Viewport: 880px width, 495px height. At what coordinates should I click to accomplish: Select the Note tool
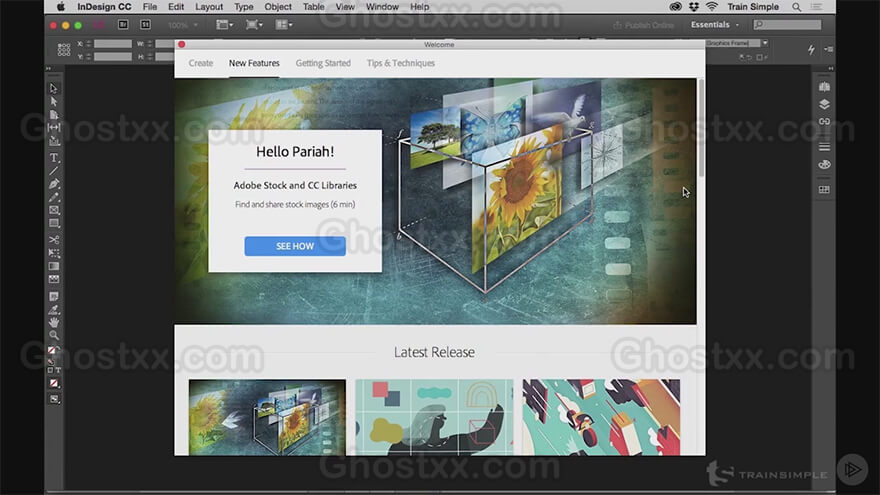(x=54, y=296)
